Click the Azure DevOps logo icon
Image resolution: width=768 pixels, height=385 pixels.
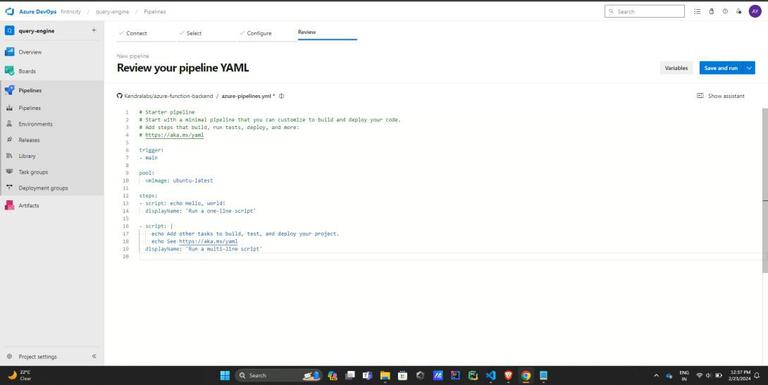click(9, 11)
